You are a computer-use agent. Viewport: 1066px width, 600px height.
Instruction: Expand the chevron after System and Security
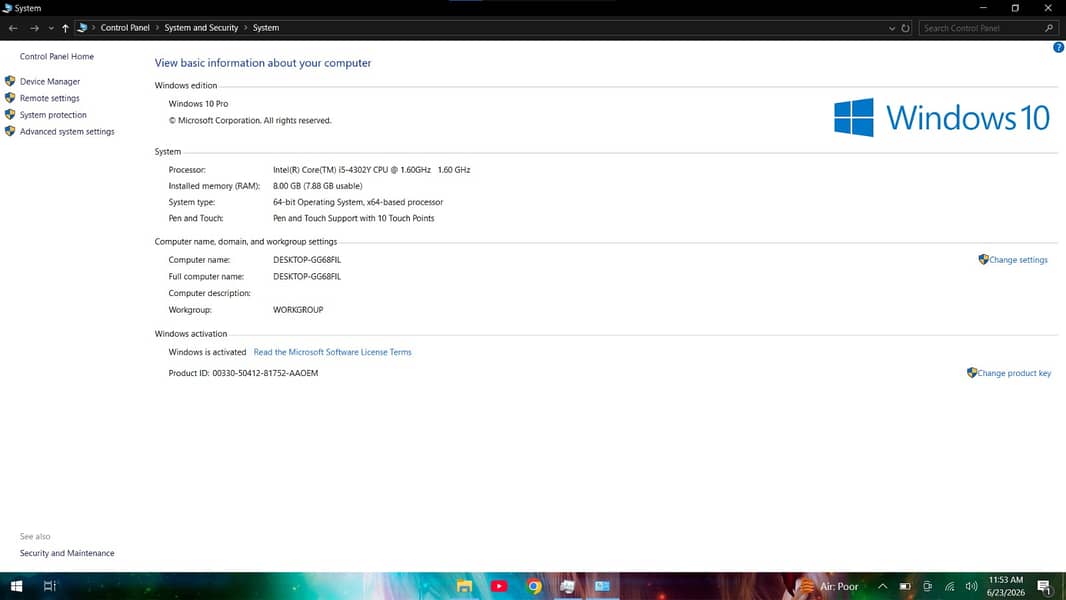(245, 28)
